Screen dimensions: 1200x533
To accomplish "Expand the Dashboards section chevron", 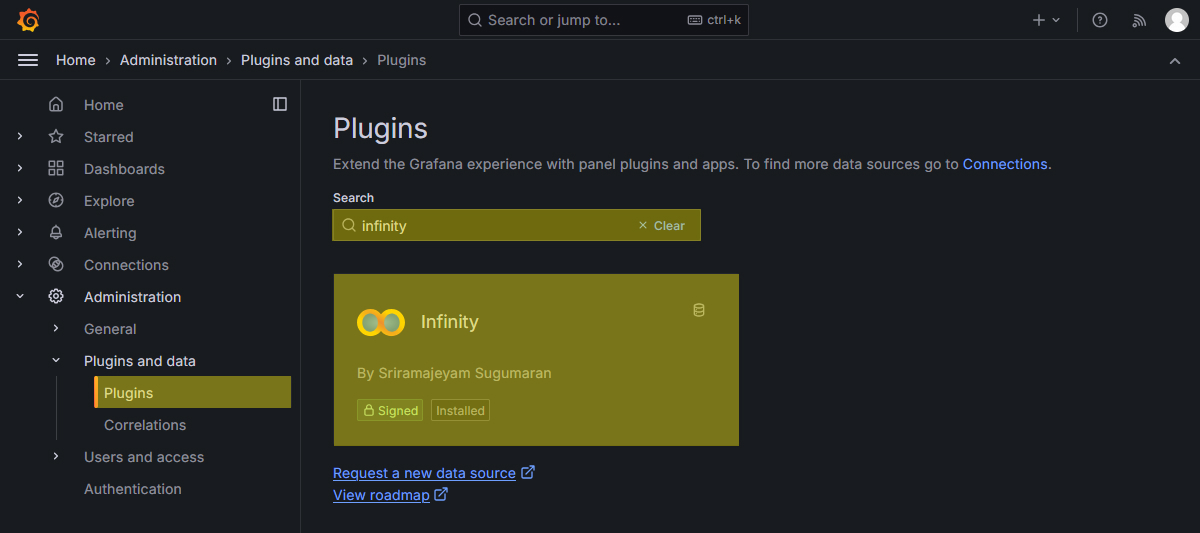I will click(x=20, y=169).
